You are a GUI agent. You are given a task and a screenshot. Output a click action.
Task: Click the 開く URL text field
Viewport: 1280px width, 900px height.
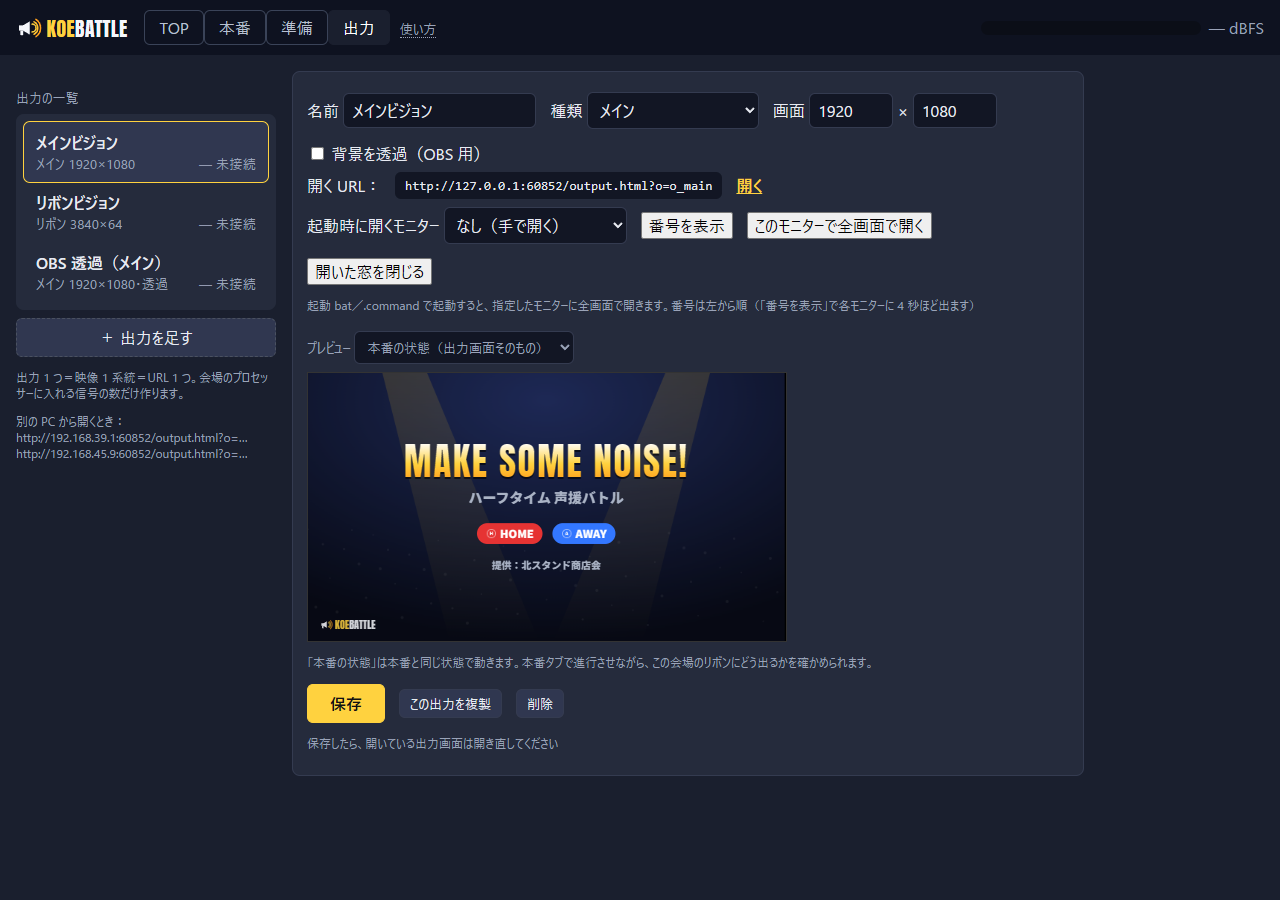pyautogui.click(x=558, y=186)
